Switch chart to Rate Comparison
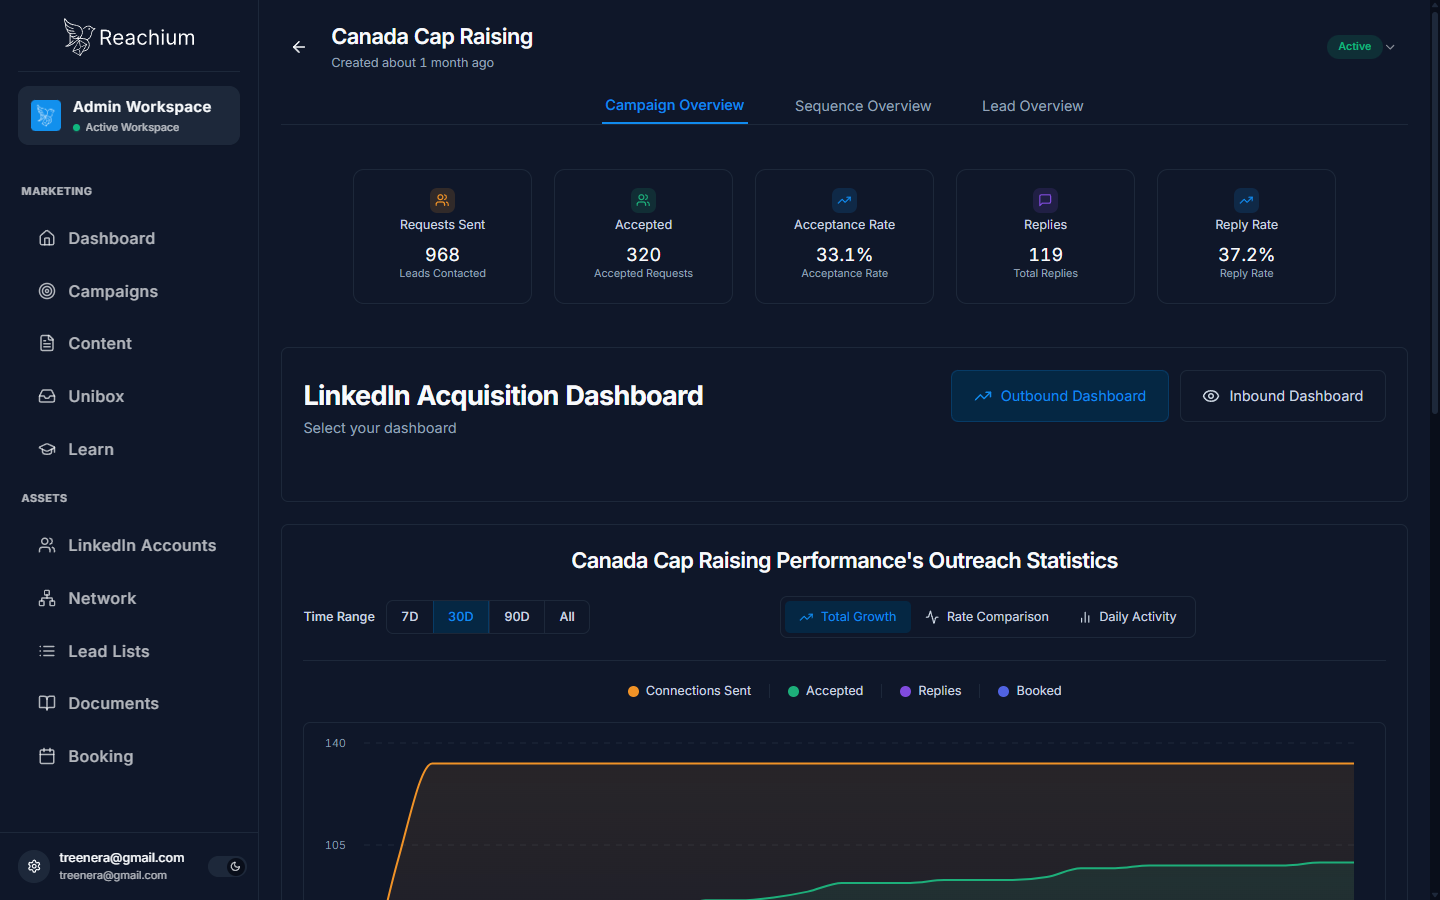Screen dimensions: 1440x900 (x=987, y=617)
